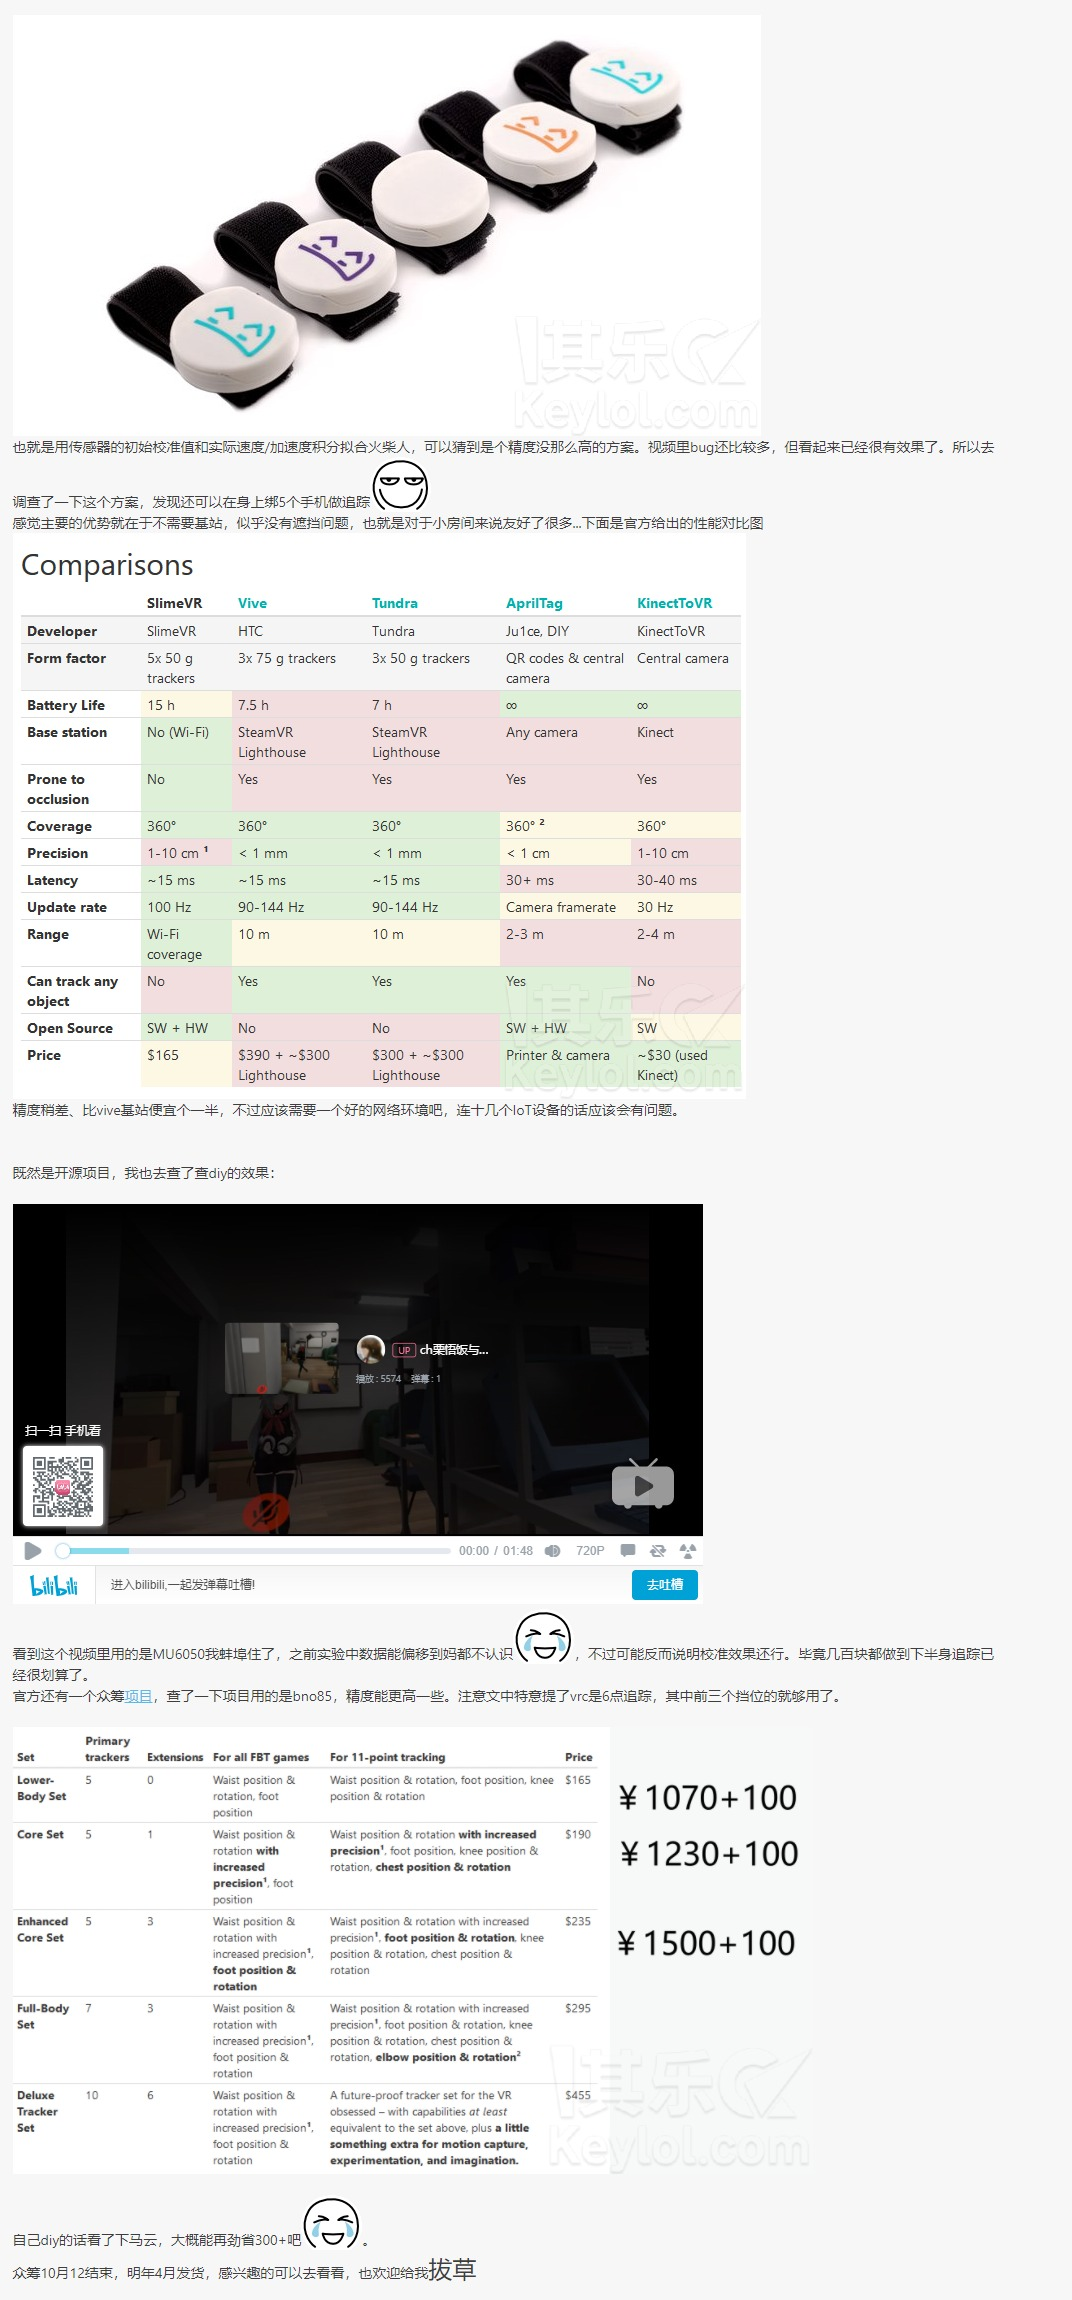Viewport: 1072px width, 2300px height.
Task: Play the bilibili video from the control bar
Action: (32, 1551)
